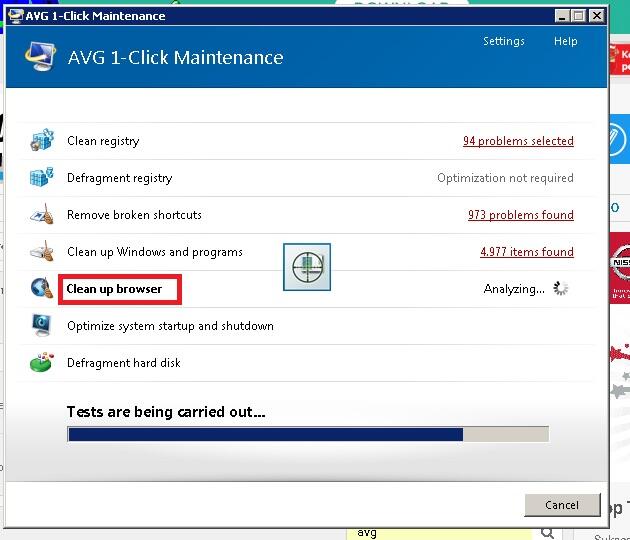Minimize the AVG 1-Click Maintenance window
630x540 pixels.
562,16
